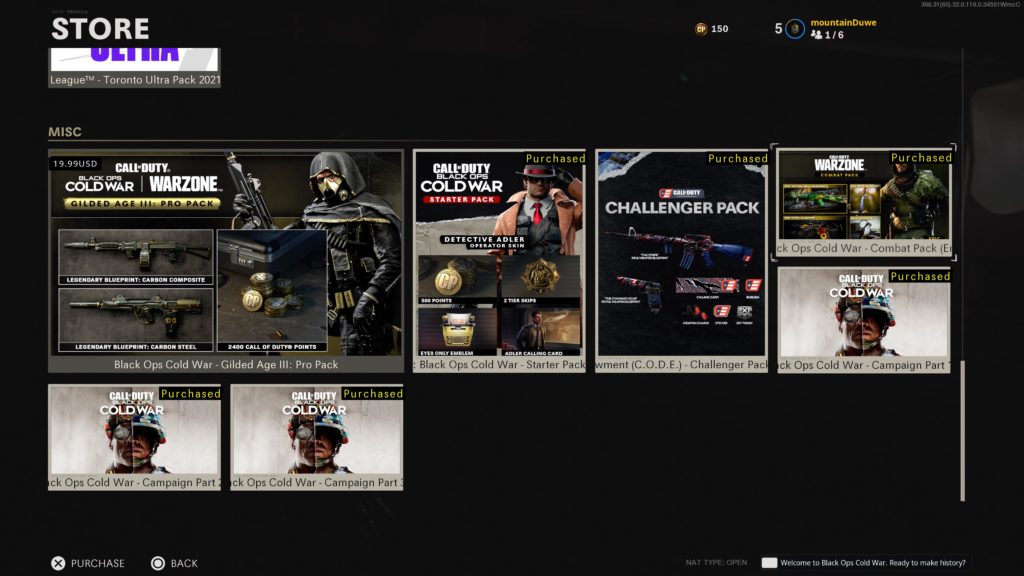
Task: Click the circle Back button icon
Action: tap(157, 563)
